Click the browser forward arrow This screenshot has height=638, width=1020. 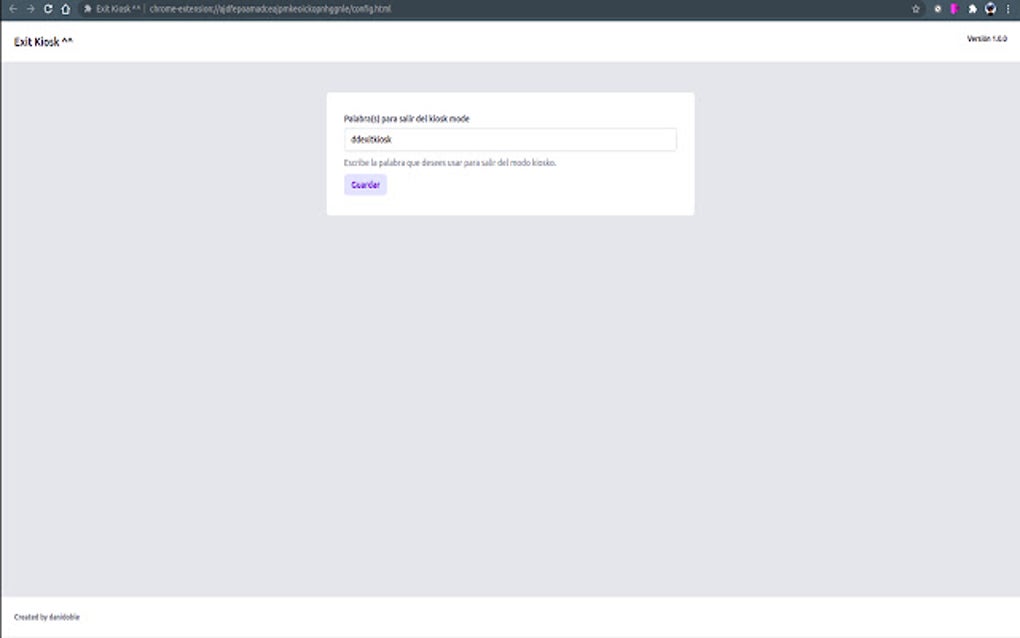tap(30, 9)
